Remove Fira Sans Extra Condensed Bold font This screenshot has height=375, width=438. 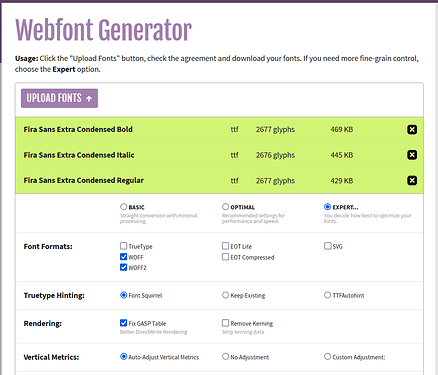click(412, 129)
